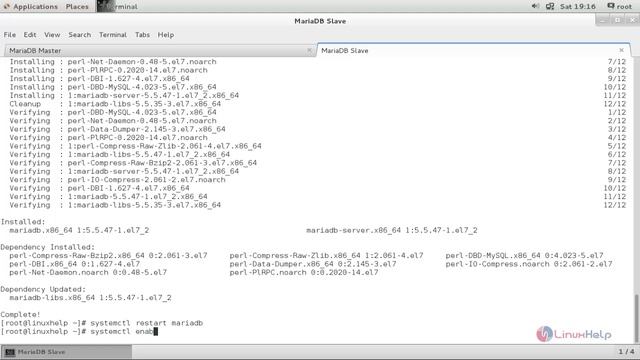This screenshot has width=640, height=360.
Task: Click 'mariadb-server.x86_64 1:5.5.47-1.el7_2' installed entry
Action: click(x=392, y=230)
